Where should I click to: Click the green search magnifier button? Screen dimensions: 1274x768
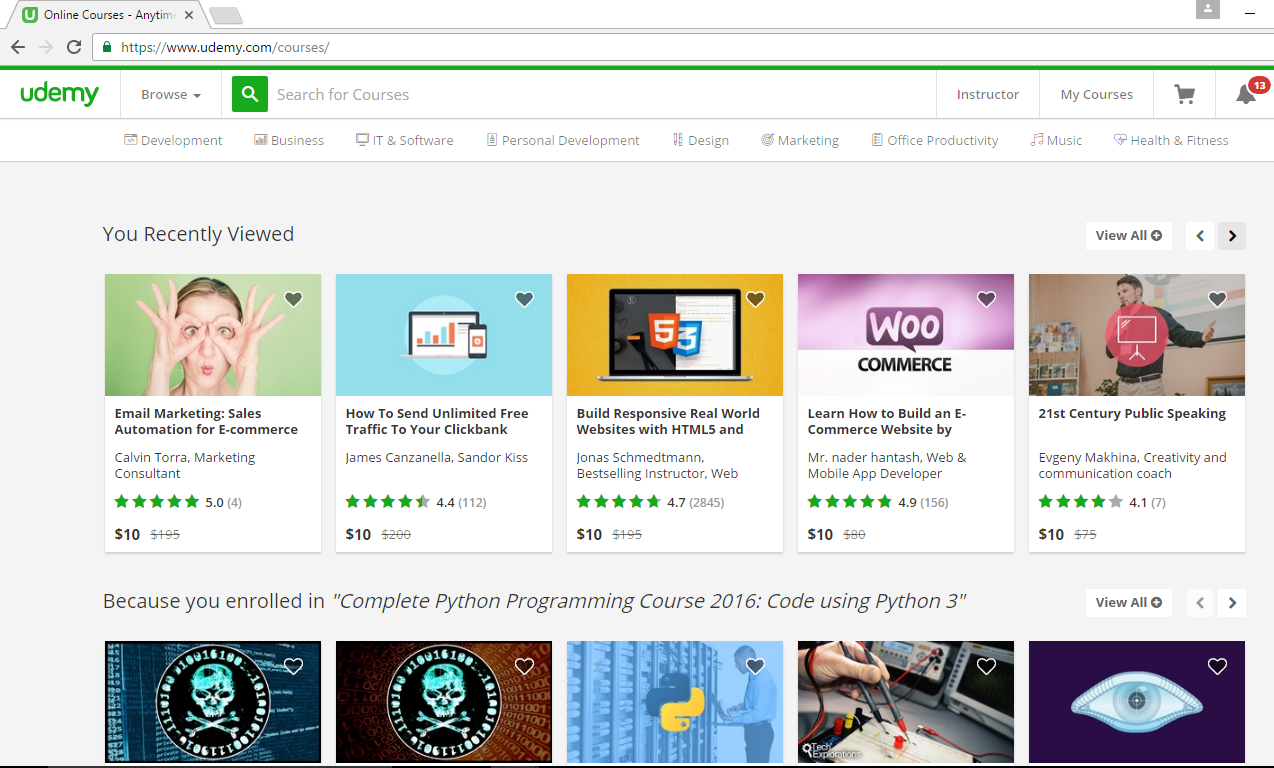pos(250,94)
